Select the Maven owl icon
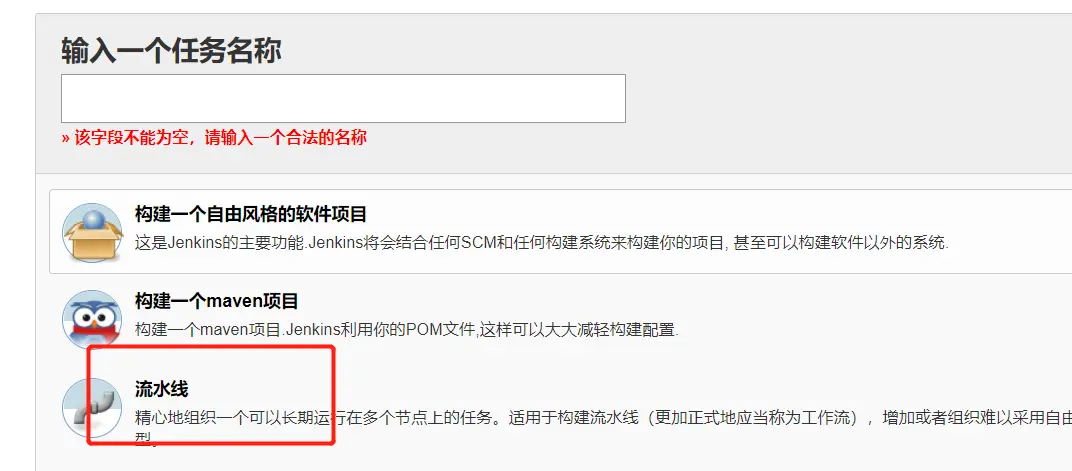The image size is (1072, 471). pos(92,320)
